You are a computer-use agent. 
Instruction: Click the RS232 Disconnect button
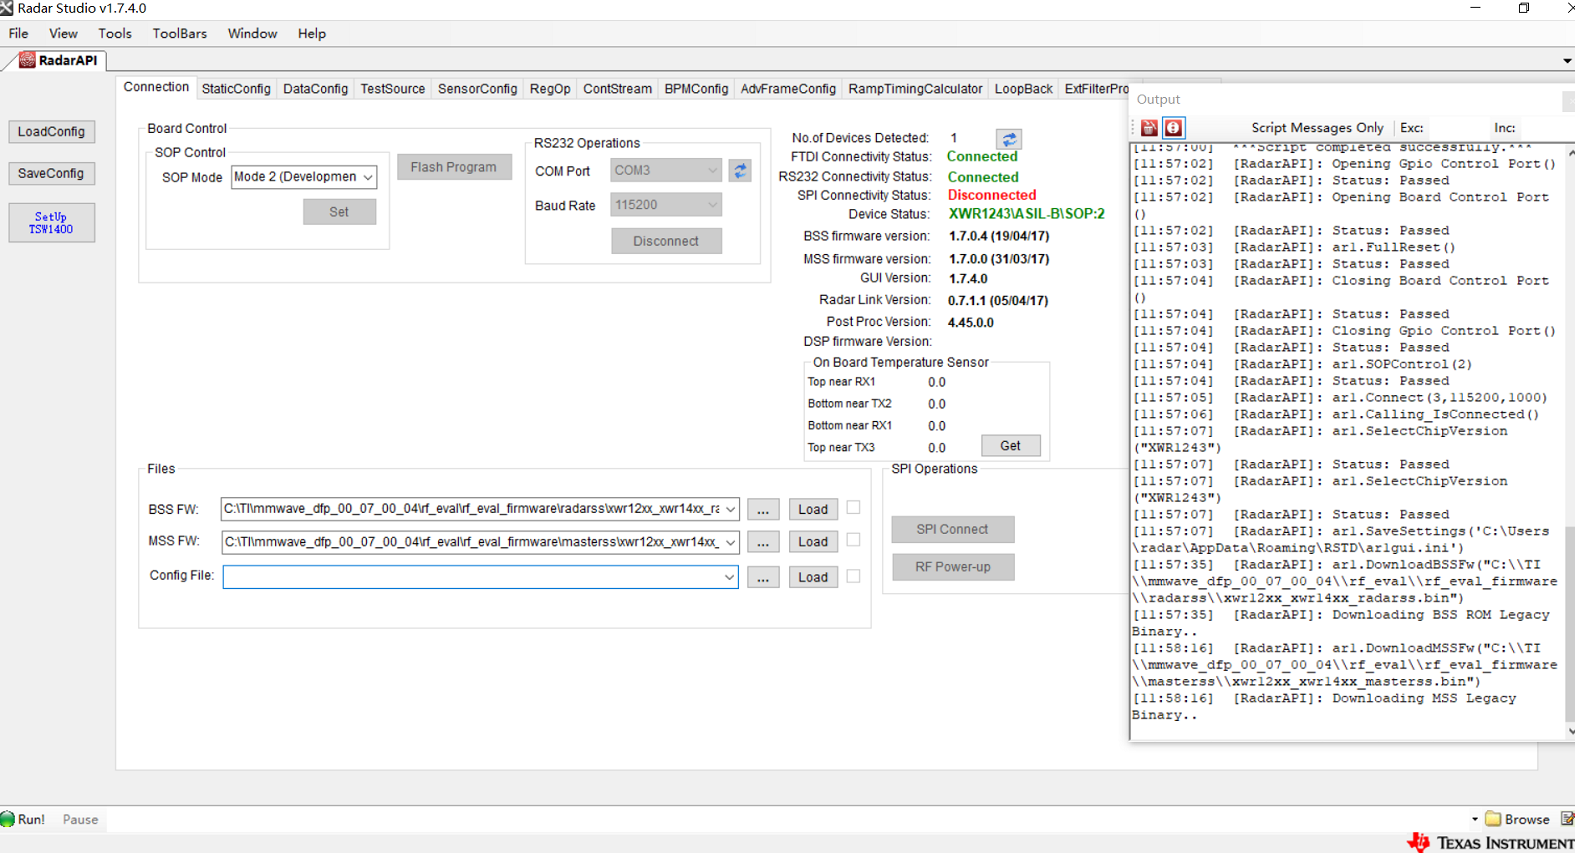point(666,241)
